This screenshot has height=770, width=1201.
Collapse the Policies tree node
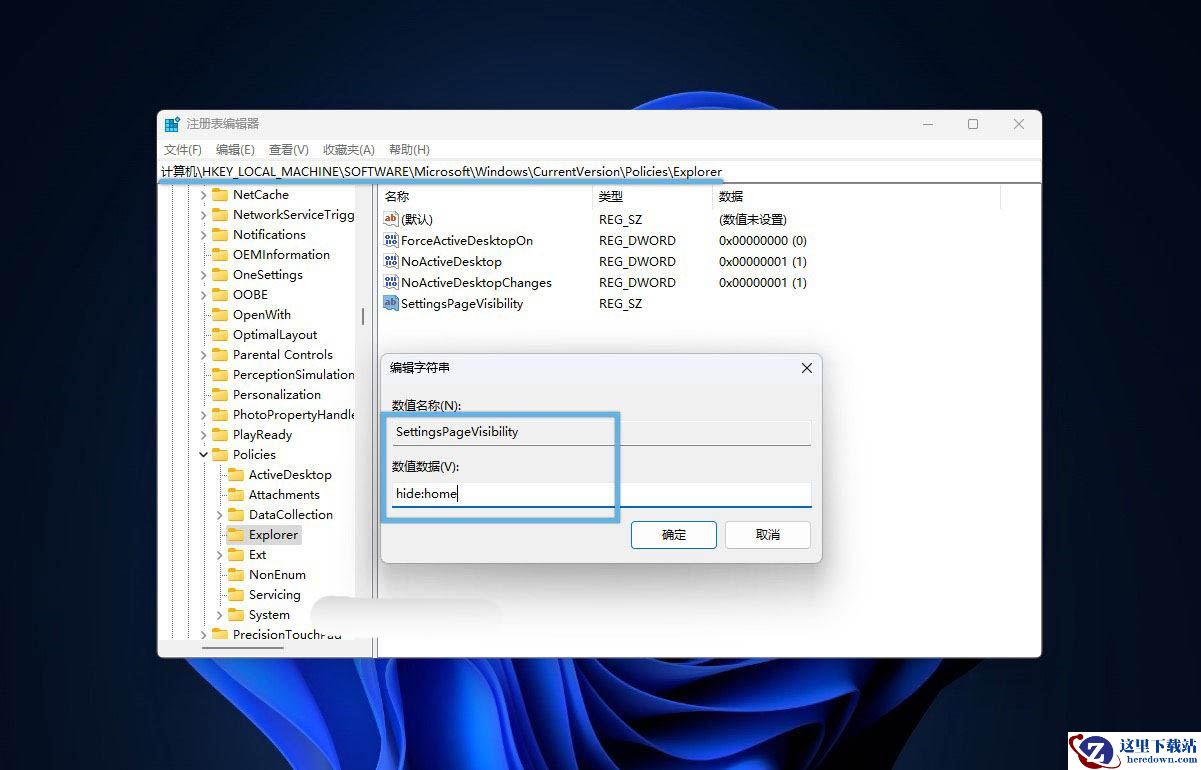click(204, 455)
